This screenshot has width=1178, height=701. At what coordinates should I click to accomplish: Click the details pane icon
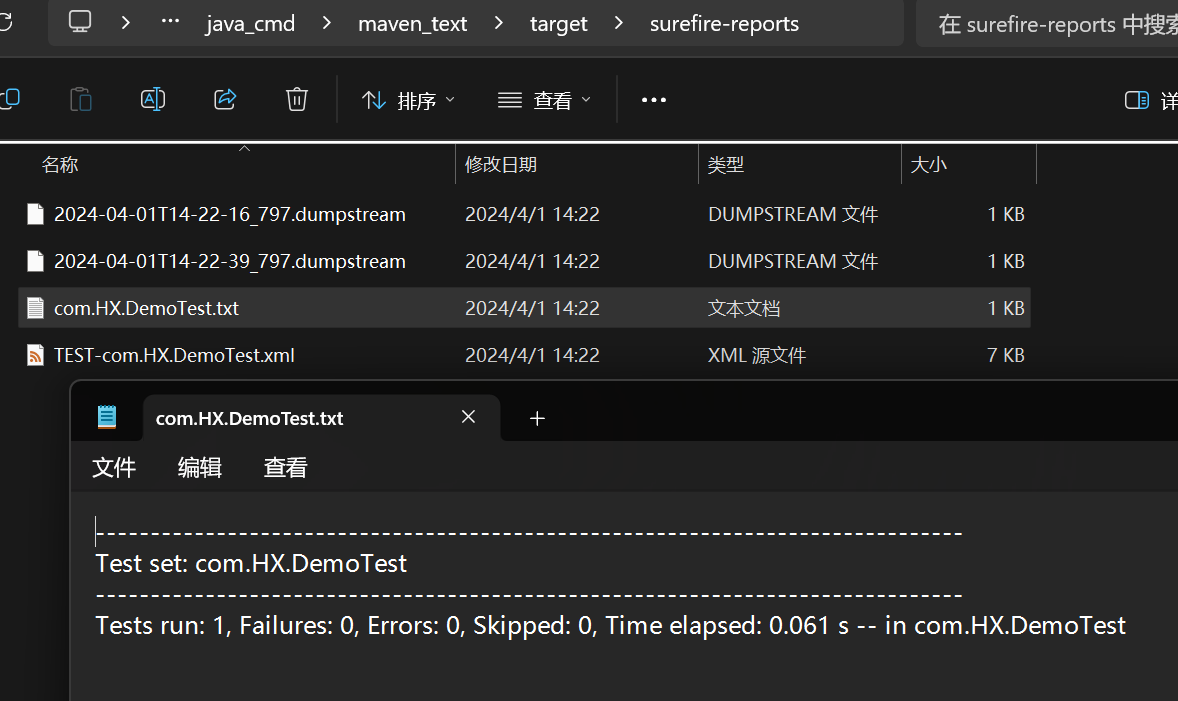[x=1137, y=100]
